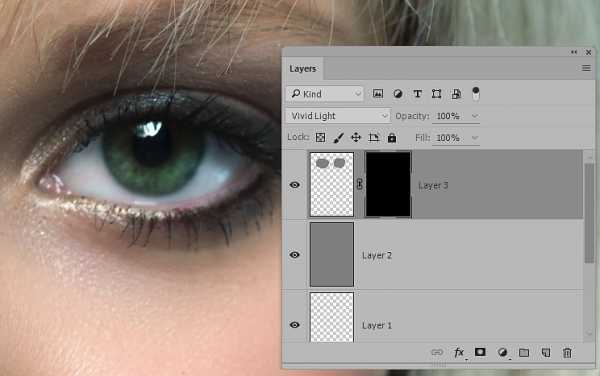Expand the Opacity slider dropdown arrow
Screen dimensions: 600x376
pyautogui.click(x=475, y=116)
